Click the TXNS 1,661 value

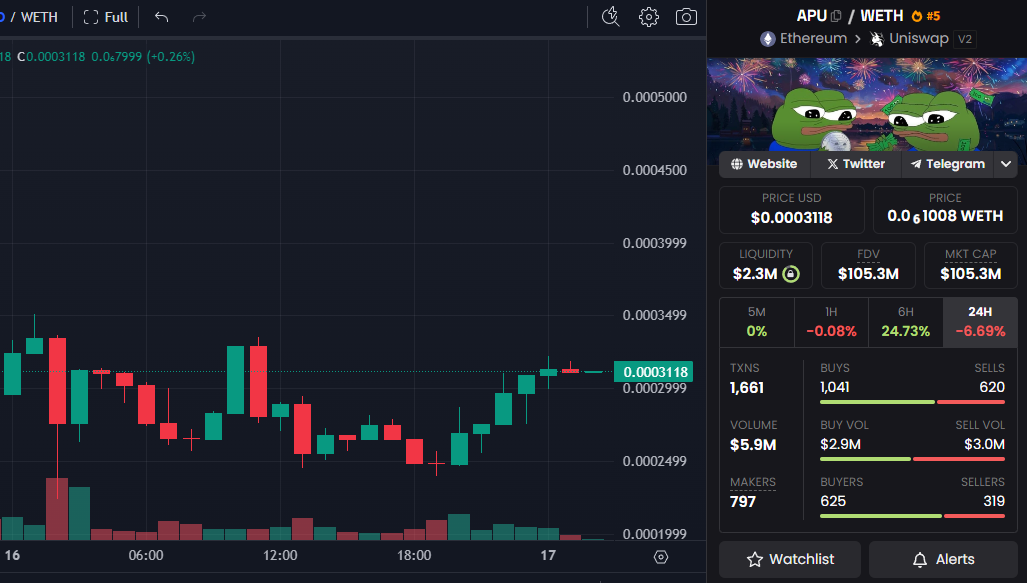coord(747,388)
